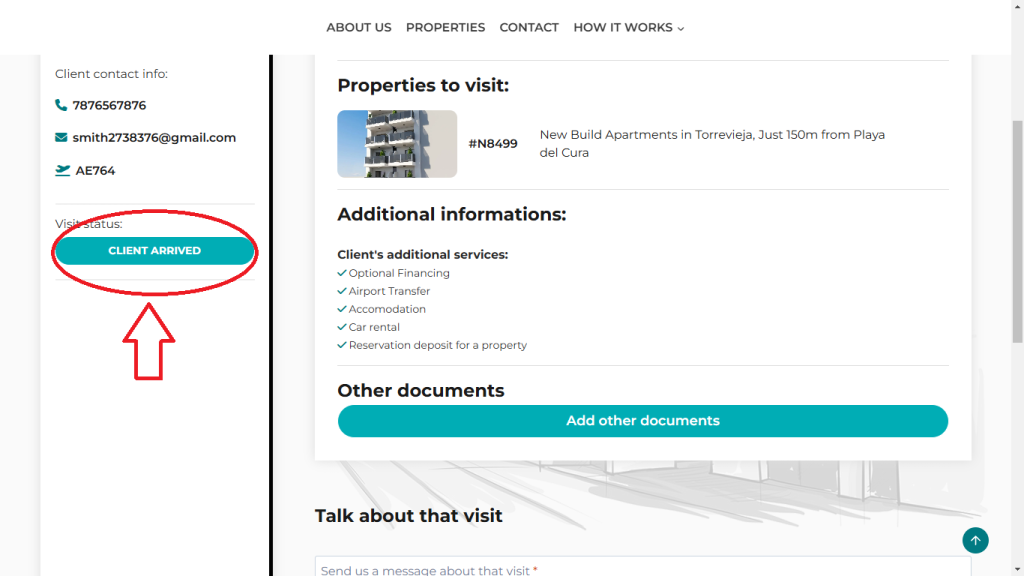This screenshot has height=576, width=1024.
Task: Click the envelope icon next to email
Action: tap(61, 138)
